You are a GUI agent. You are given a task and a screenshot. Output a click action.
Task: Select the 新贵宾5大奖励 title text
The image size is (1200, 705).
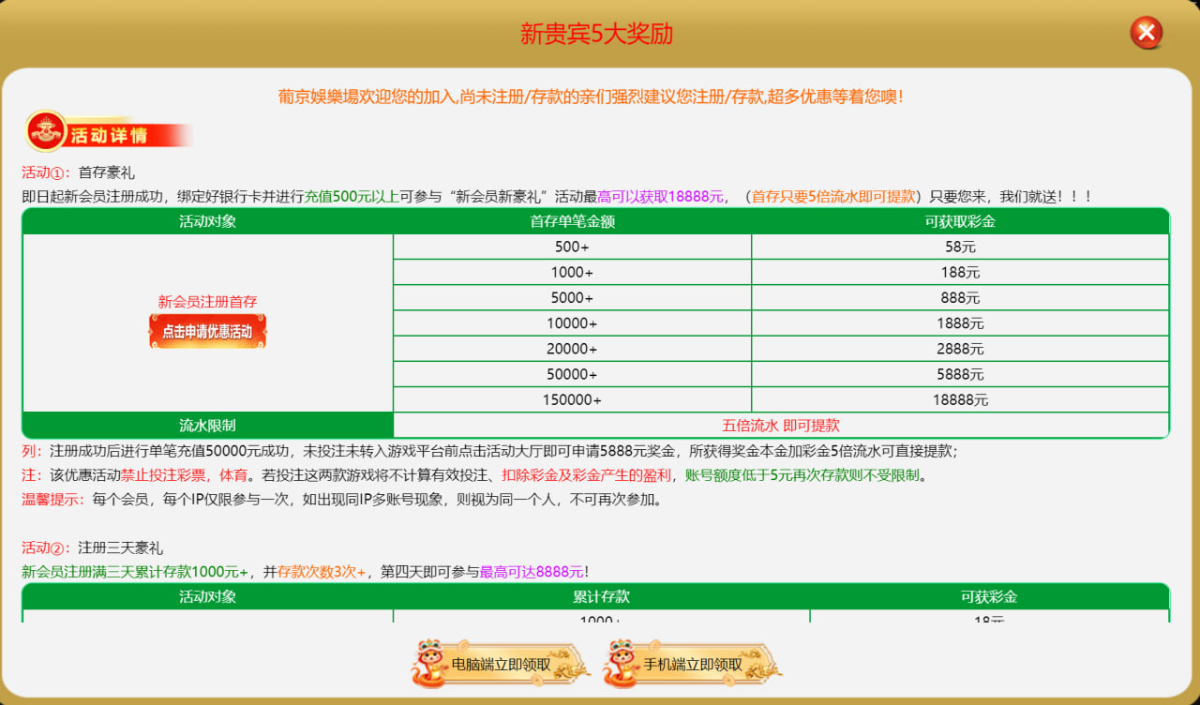(597, 34)
